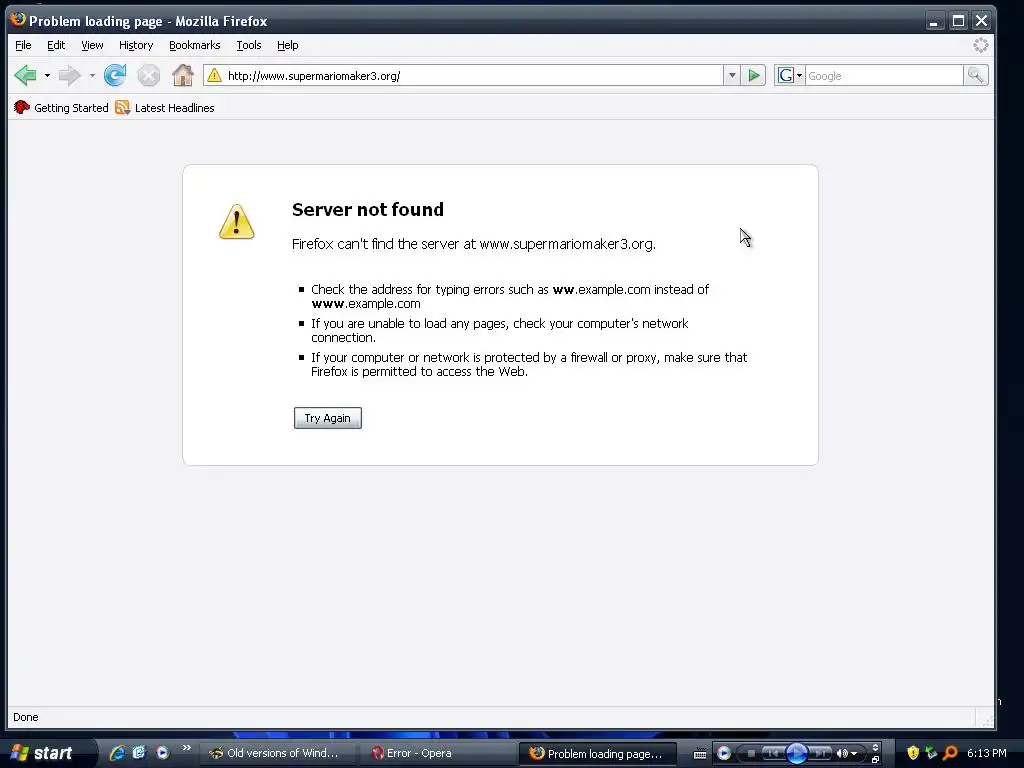Screen dimensions: 1024x768
Task: Open the Help menu
Action: click(287, 45)
